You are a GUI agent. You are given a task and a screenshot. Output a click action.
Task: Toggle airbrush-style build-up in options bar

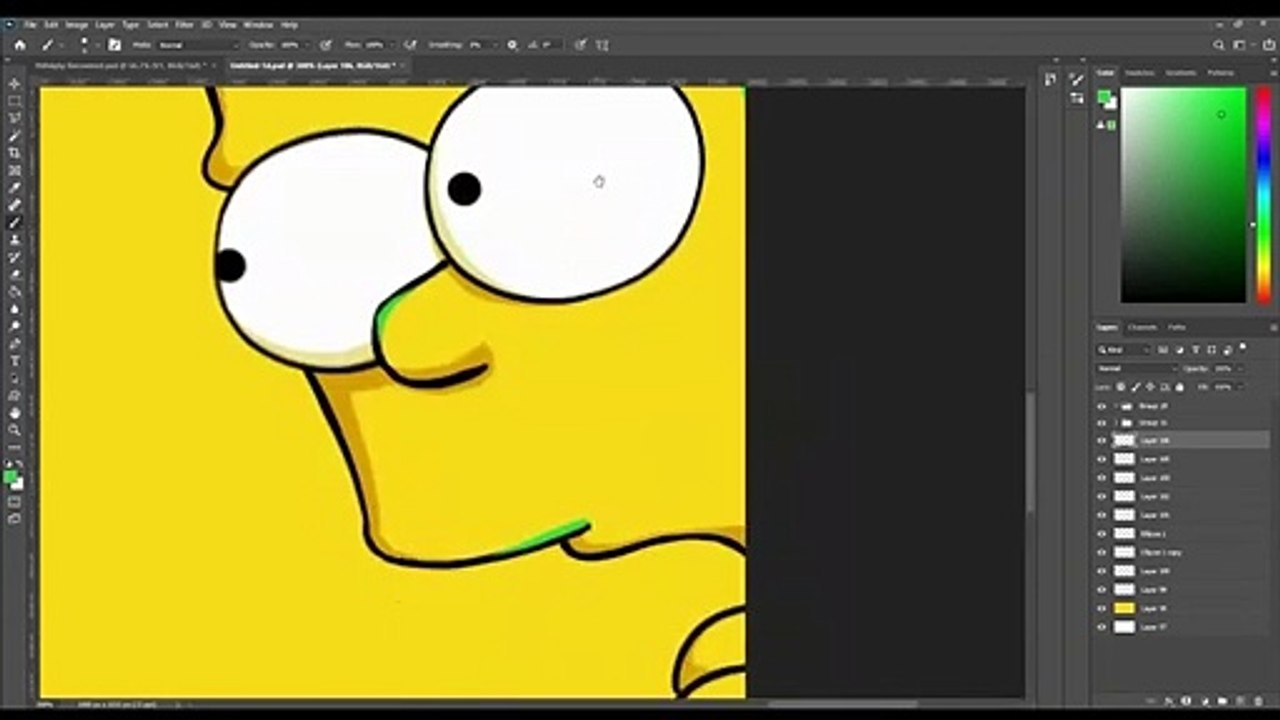(411, 45)
